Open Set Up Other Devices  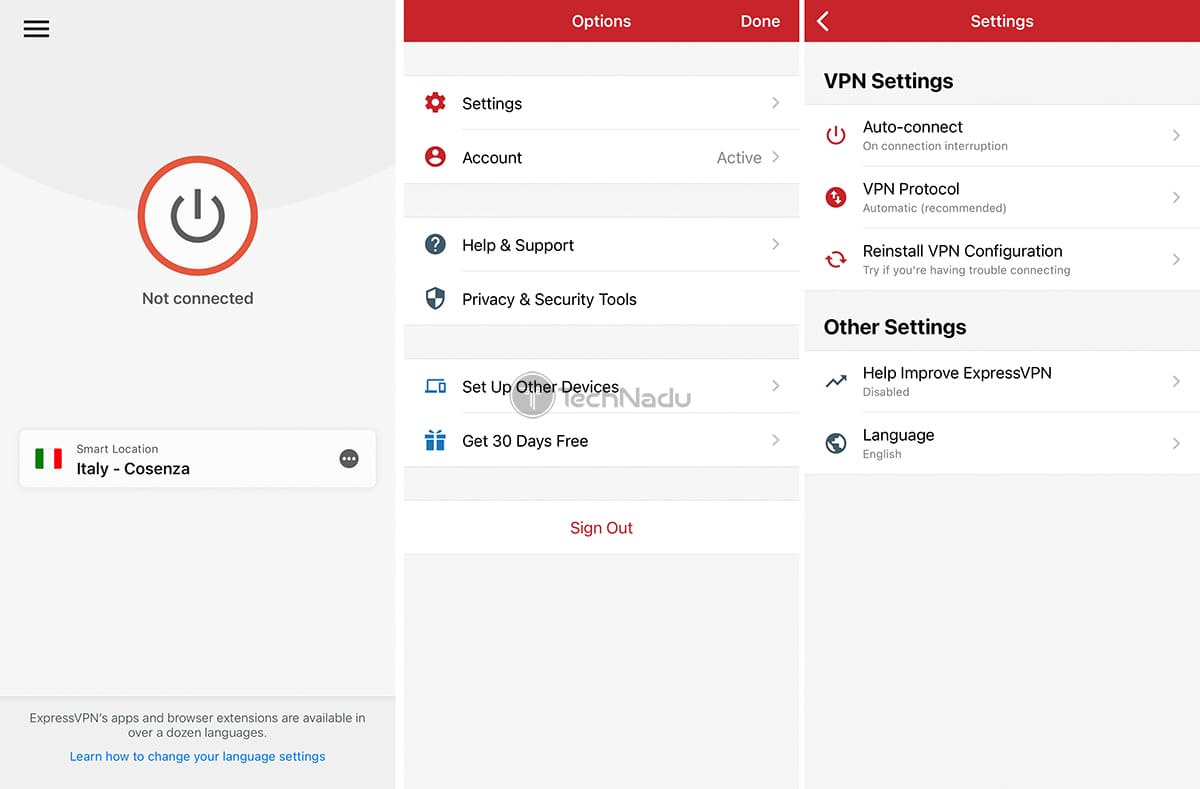click(602, 387)
